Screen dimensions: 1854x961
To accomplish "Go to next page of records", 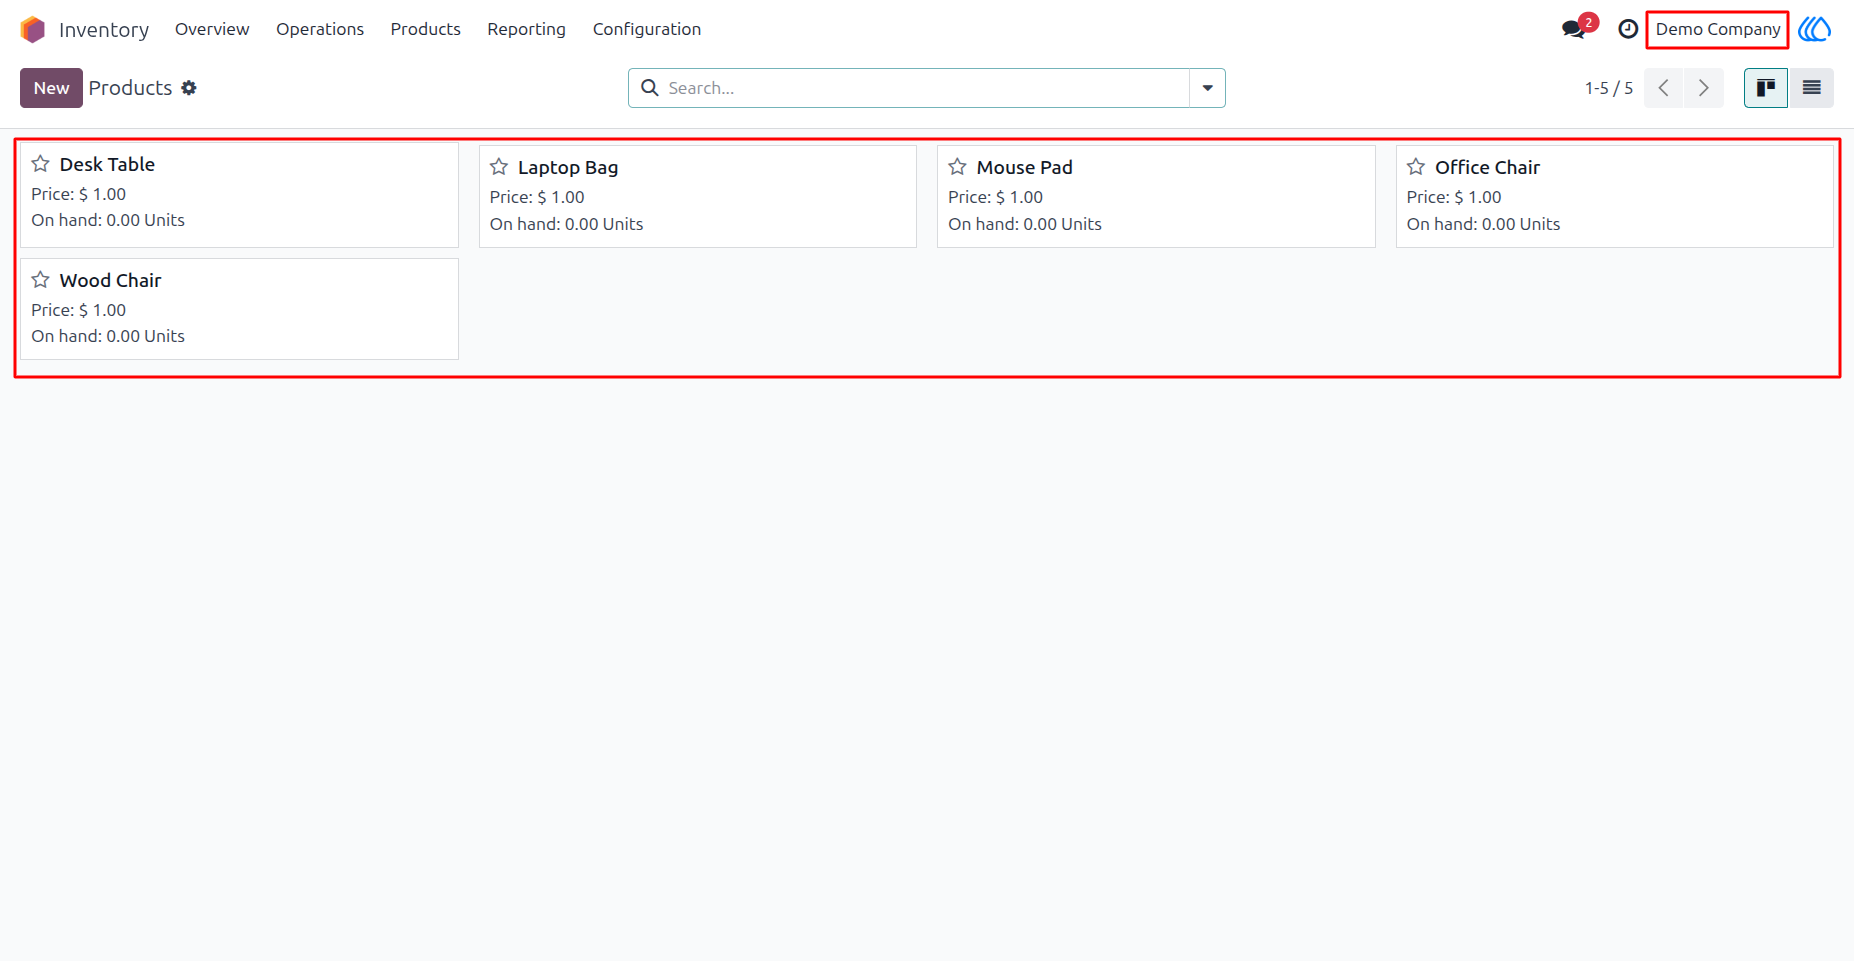I will tap(1704, 88).
